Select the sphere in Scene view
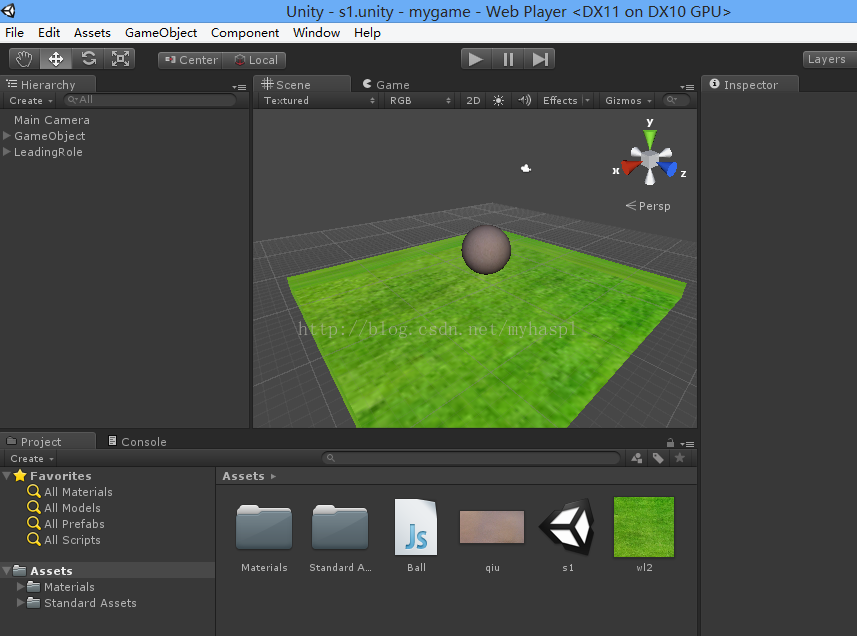 tap(486, 250)
